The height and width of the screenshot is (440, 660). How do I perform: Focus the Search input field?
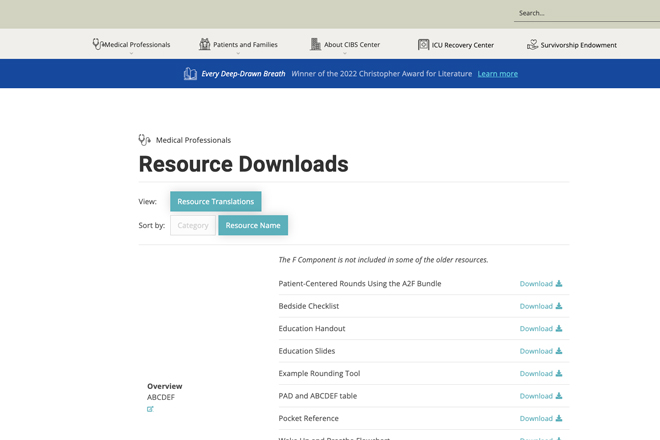(587, 13)
